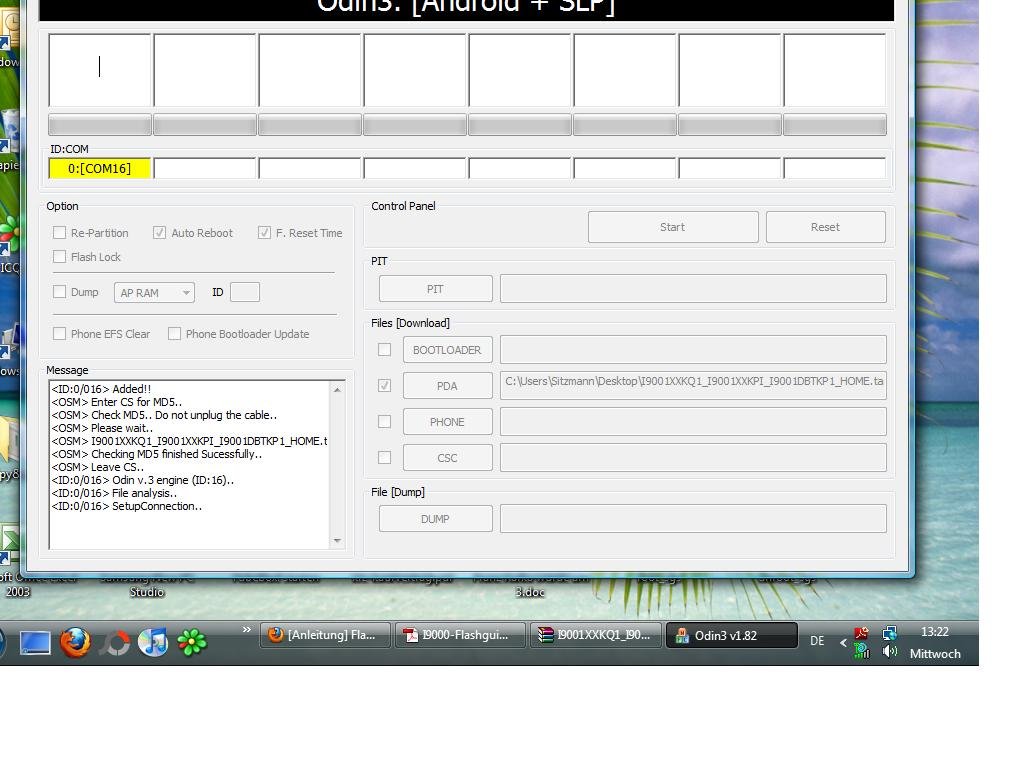Image resolution: width=1024 pixels, height=768 pixels.
Task: Open ICQ flower icon in quick launch
Action: [192, 643]
